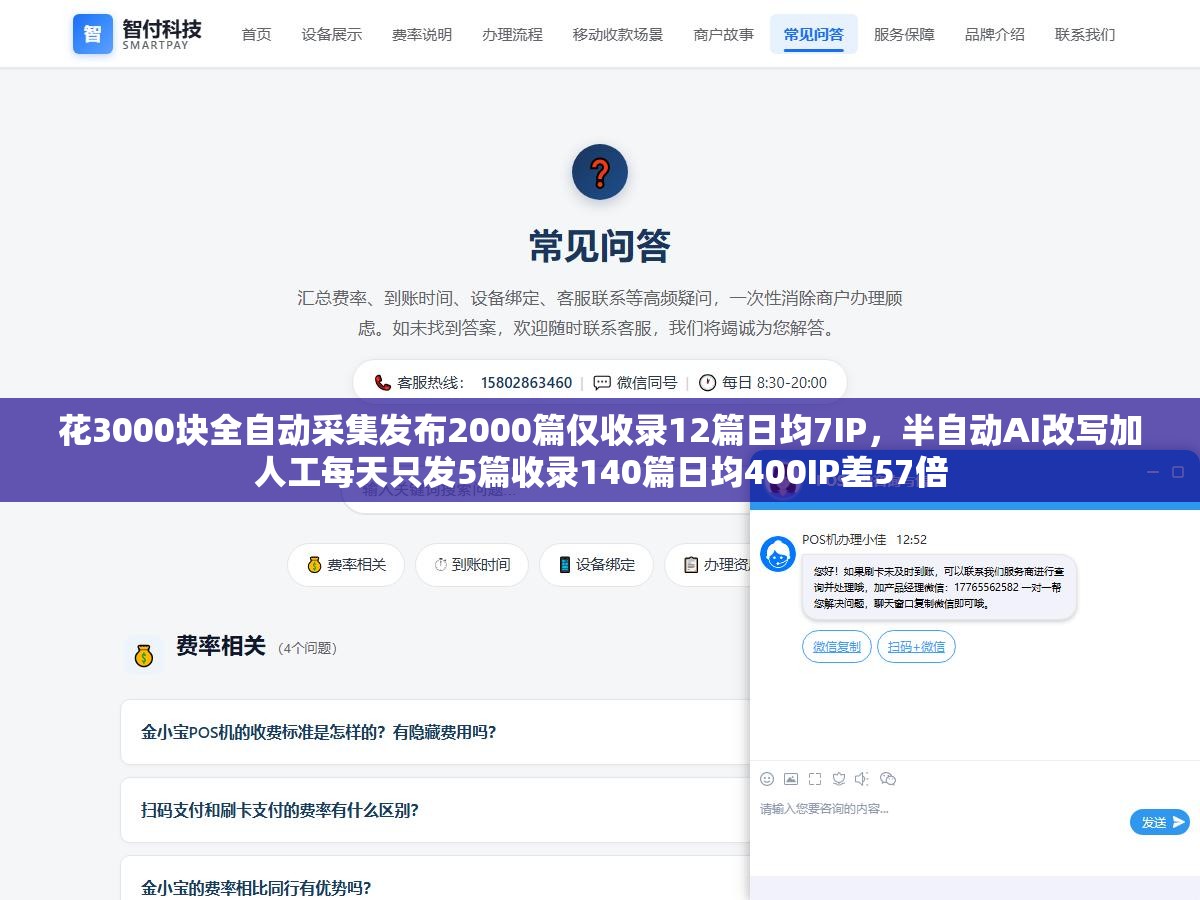Open the 服务保障 page

coord(904,34)
